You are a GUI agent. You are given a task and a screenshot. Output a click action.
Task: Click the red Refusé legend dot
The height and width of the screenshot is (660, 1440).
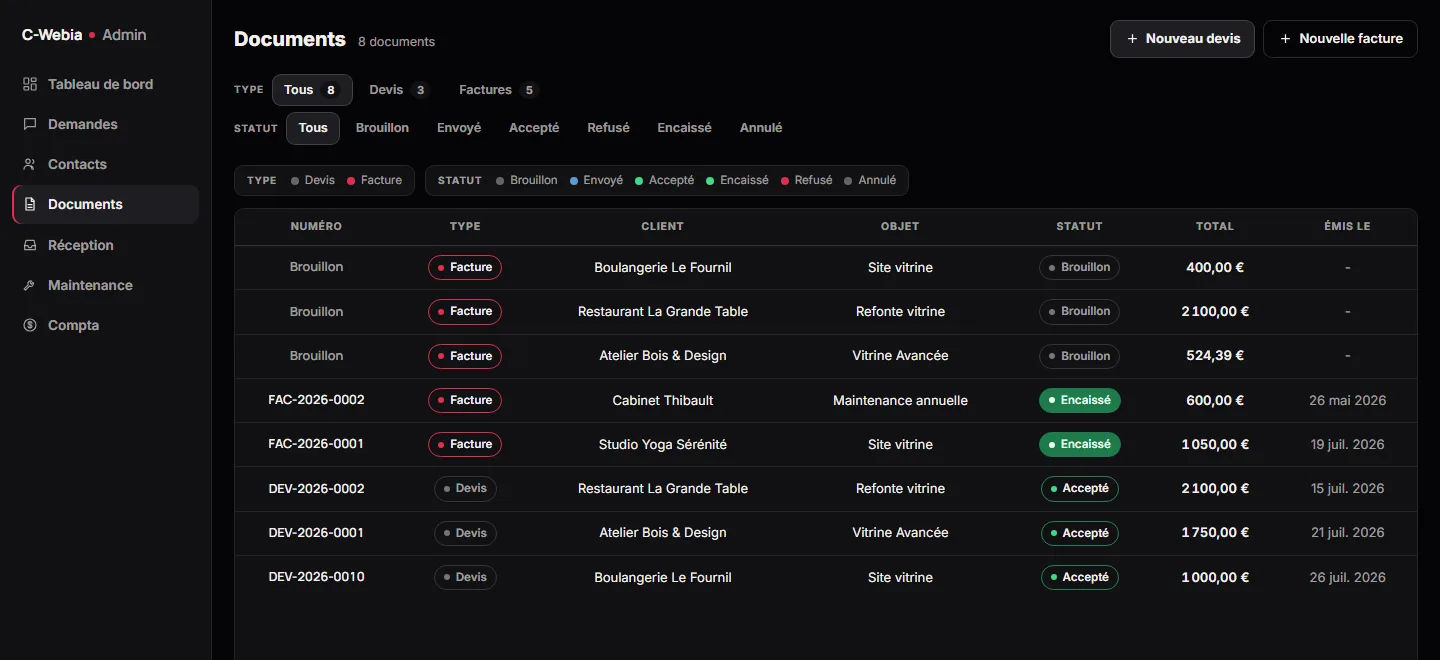coord(786,181)
